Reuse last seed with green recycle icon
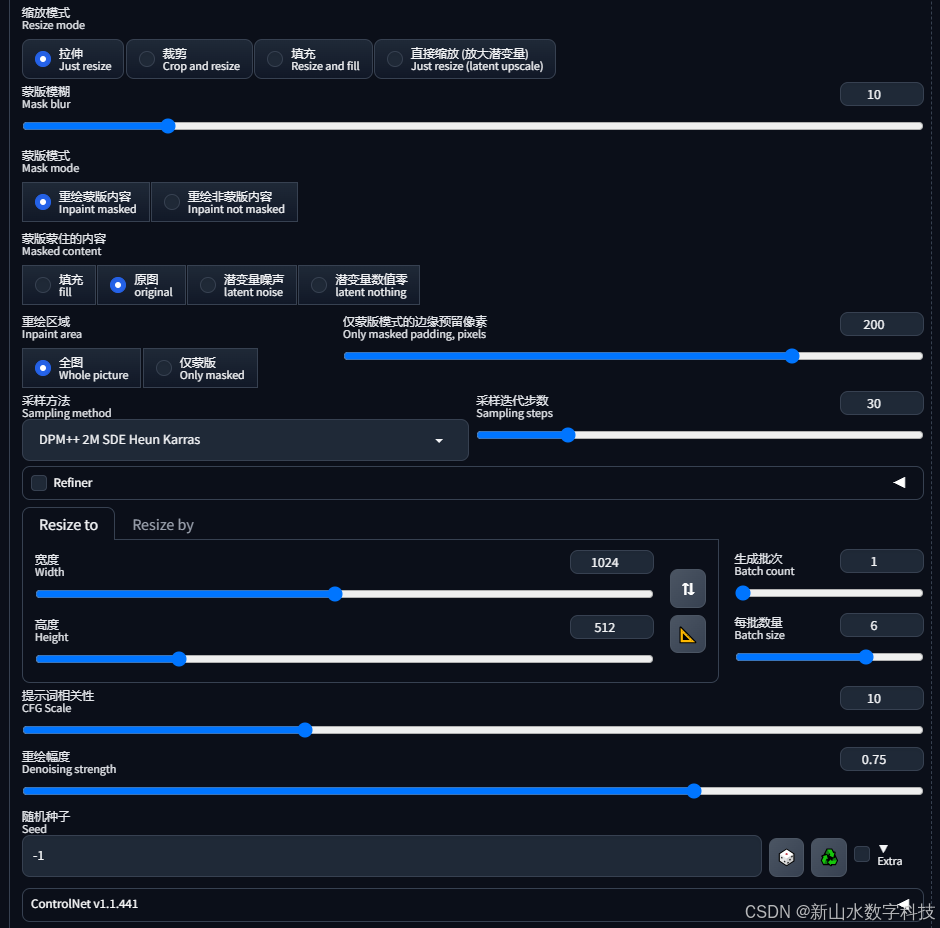This screenshot has width=940, height=928. point(828,857)
